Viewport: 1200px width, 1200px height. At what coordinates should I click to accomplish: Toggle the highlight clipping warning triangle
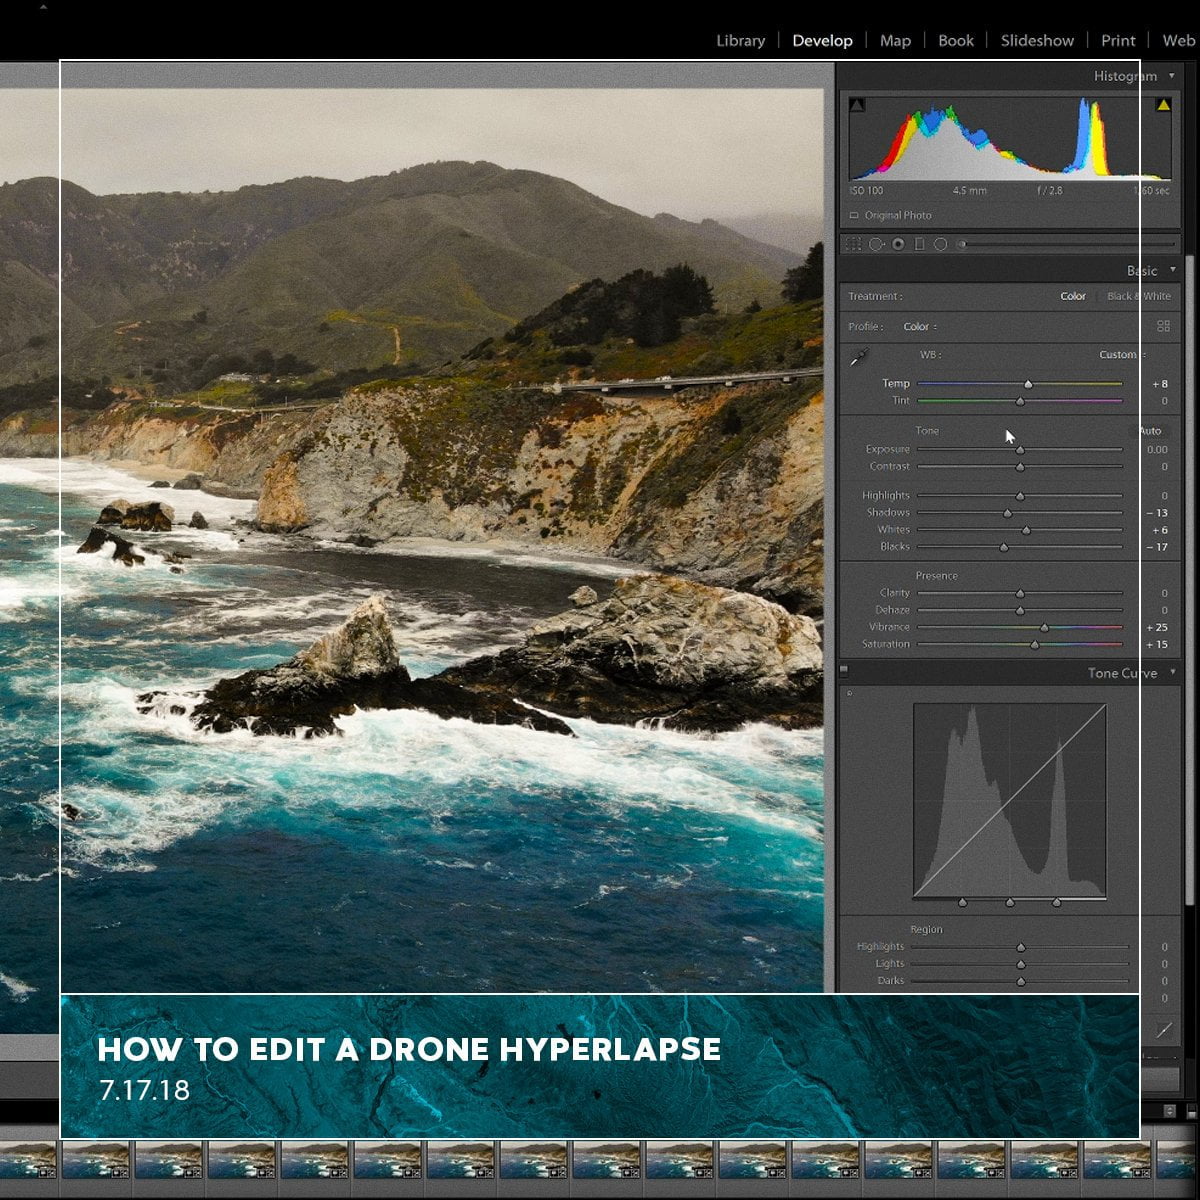point(1162,102)
